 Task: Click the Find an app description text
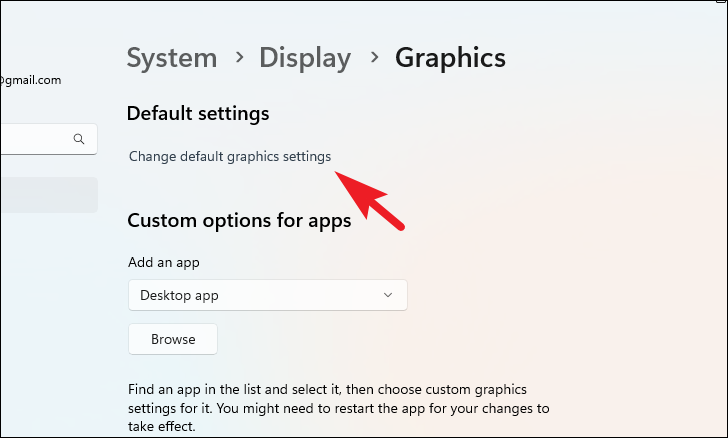tap(338, 408)
